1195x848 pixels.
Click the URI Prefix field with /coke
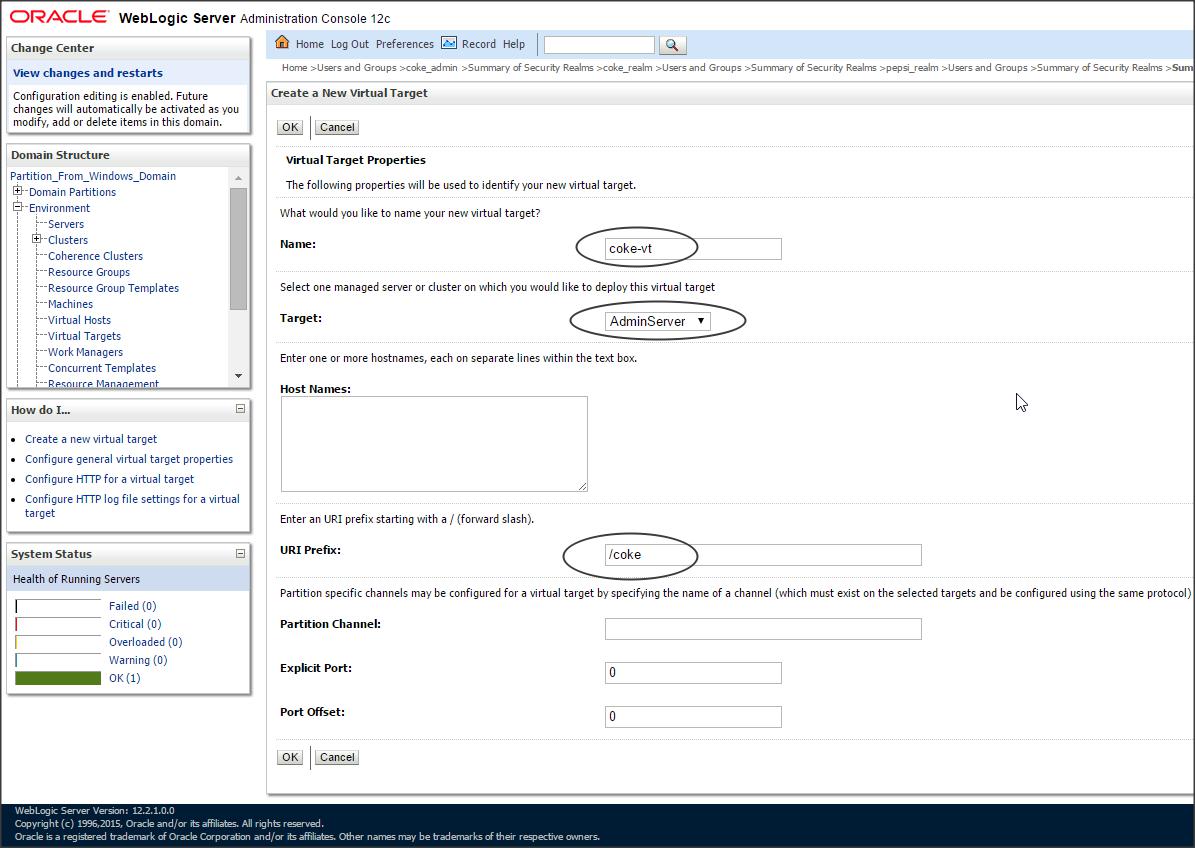(763, 555)
